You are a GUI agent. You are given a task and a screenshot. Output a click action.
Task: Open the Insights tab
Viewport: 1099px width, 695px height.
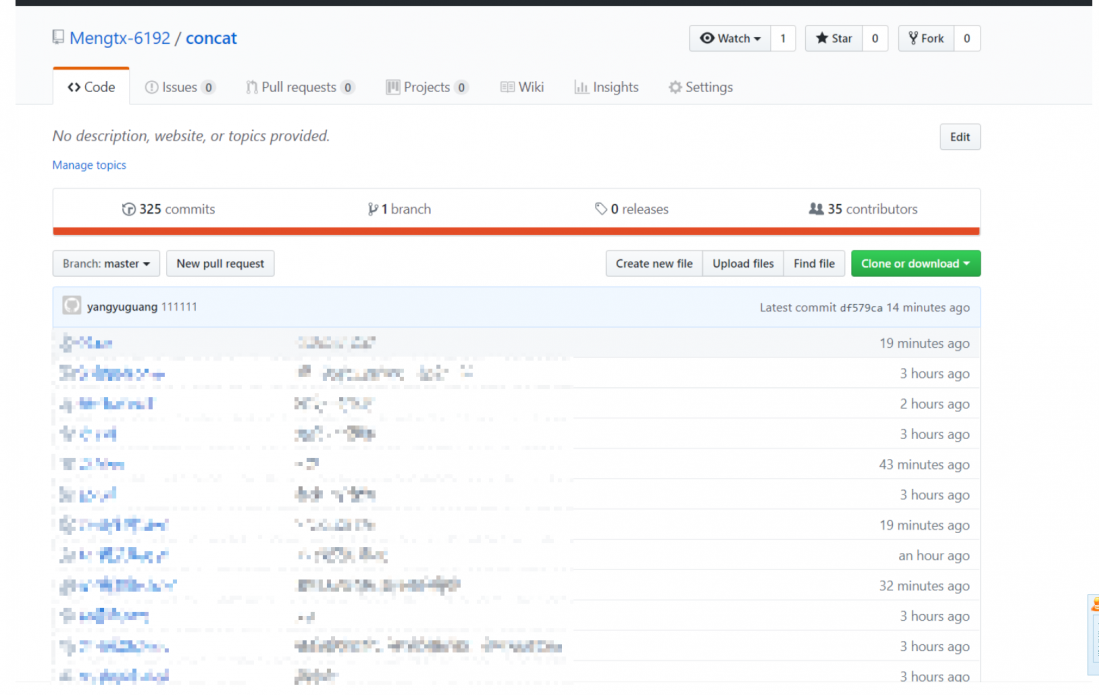[606, 87]
